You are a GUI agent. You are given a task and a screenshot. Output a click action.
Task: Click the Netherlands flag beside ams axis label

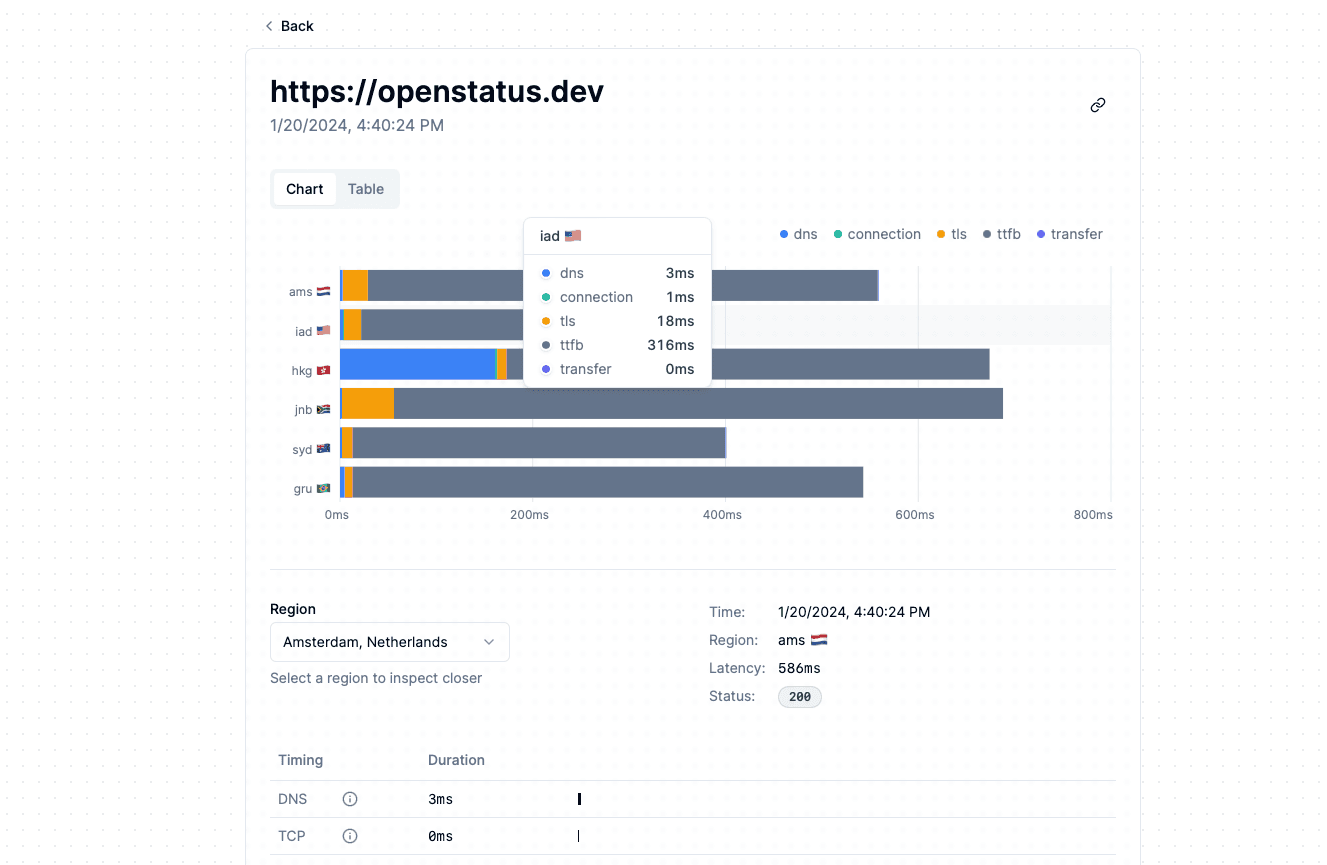click(324, 292)
